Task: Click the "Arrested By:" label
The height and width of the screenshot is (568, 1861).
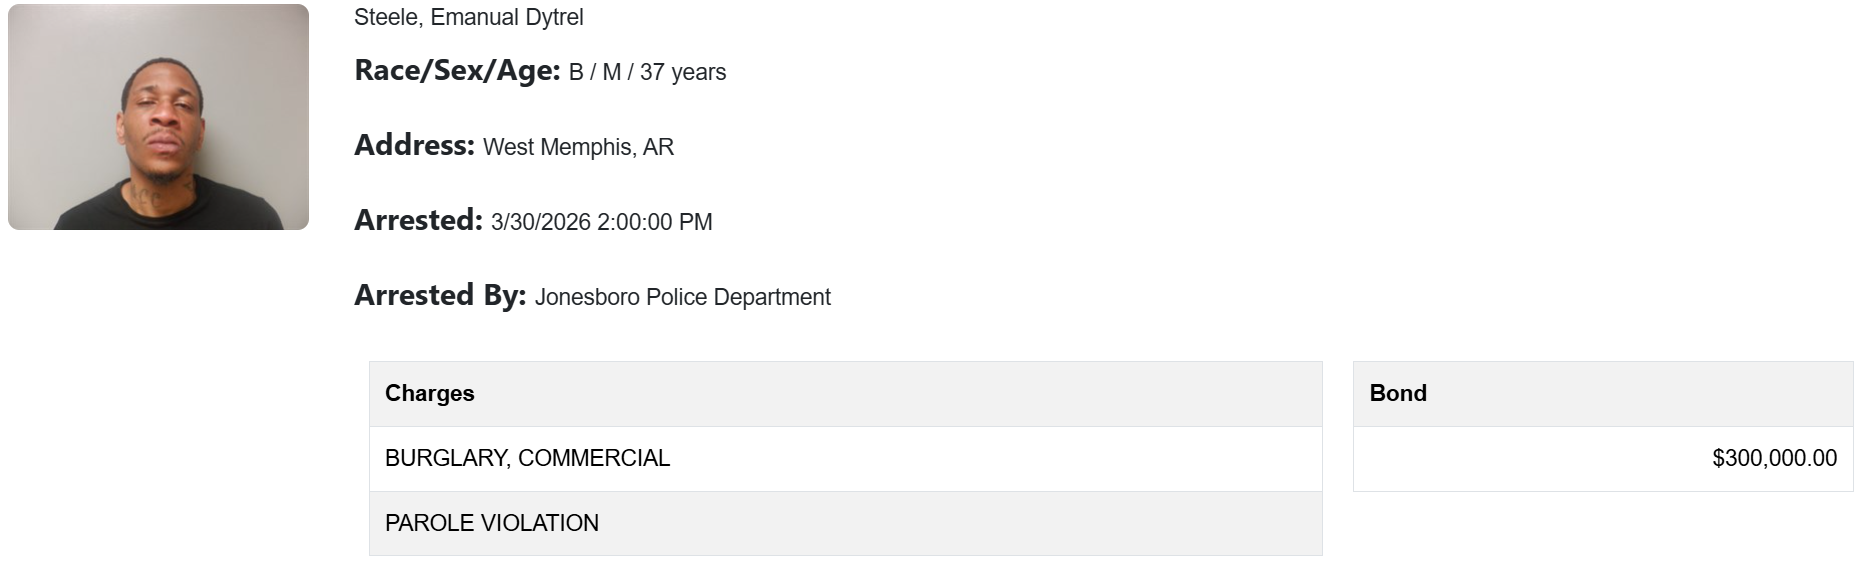Action: click(x=440, y=296)
